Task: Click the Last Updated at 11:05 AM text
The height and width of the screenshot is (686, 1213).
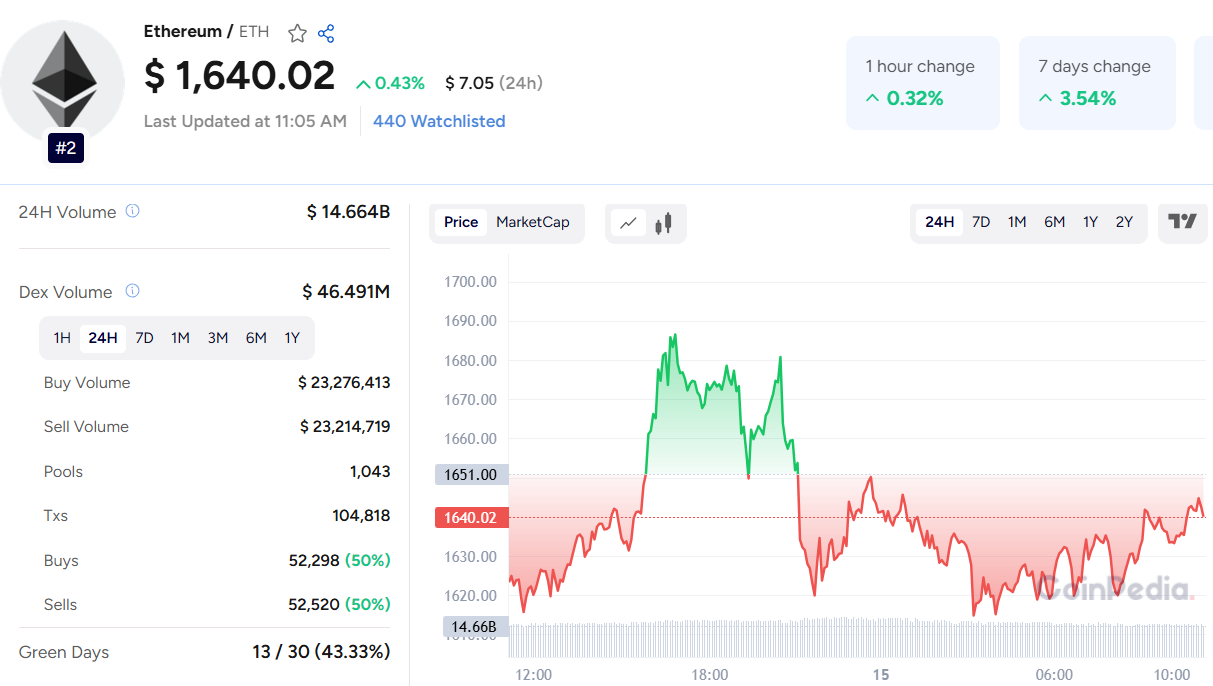Action: [x=245, y=121]
